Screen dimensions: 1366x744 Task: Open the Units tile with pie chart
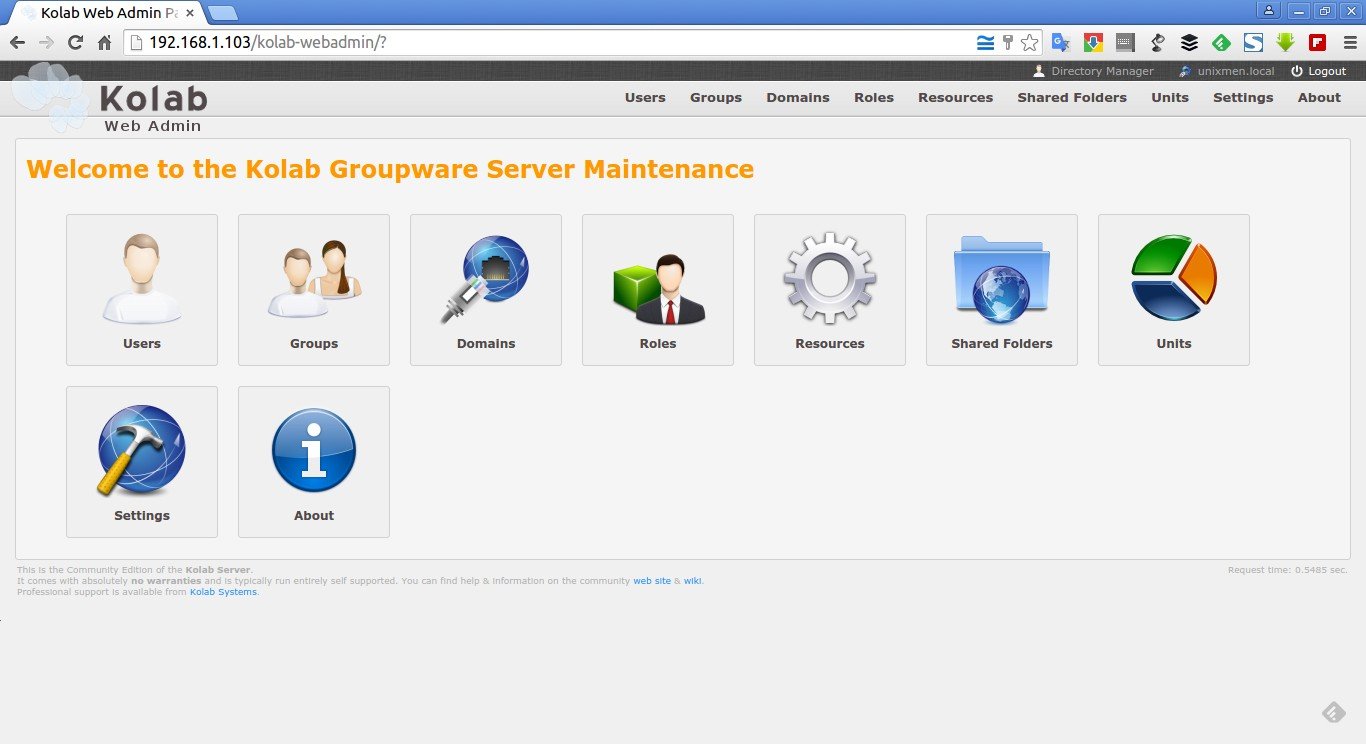(1174, 290)
